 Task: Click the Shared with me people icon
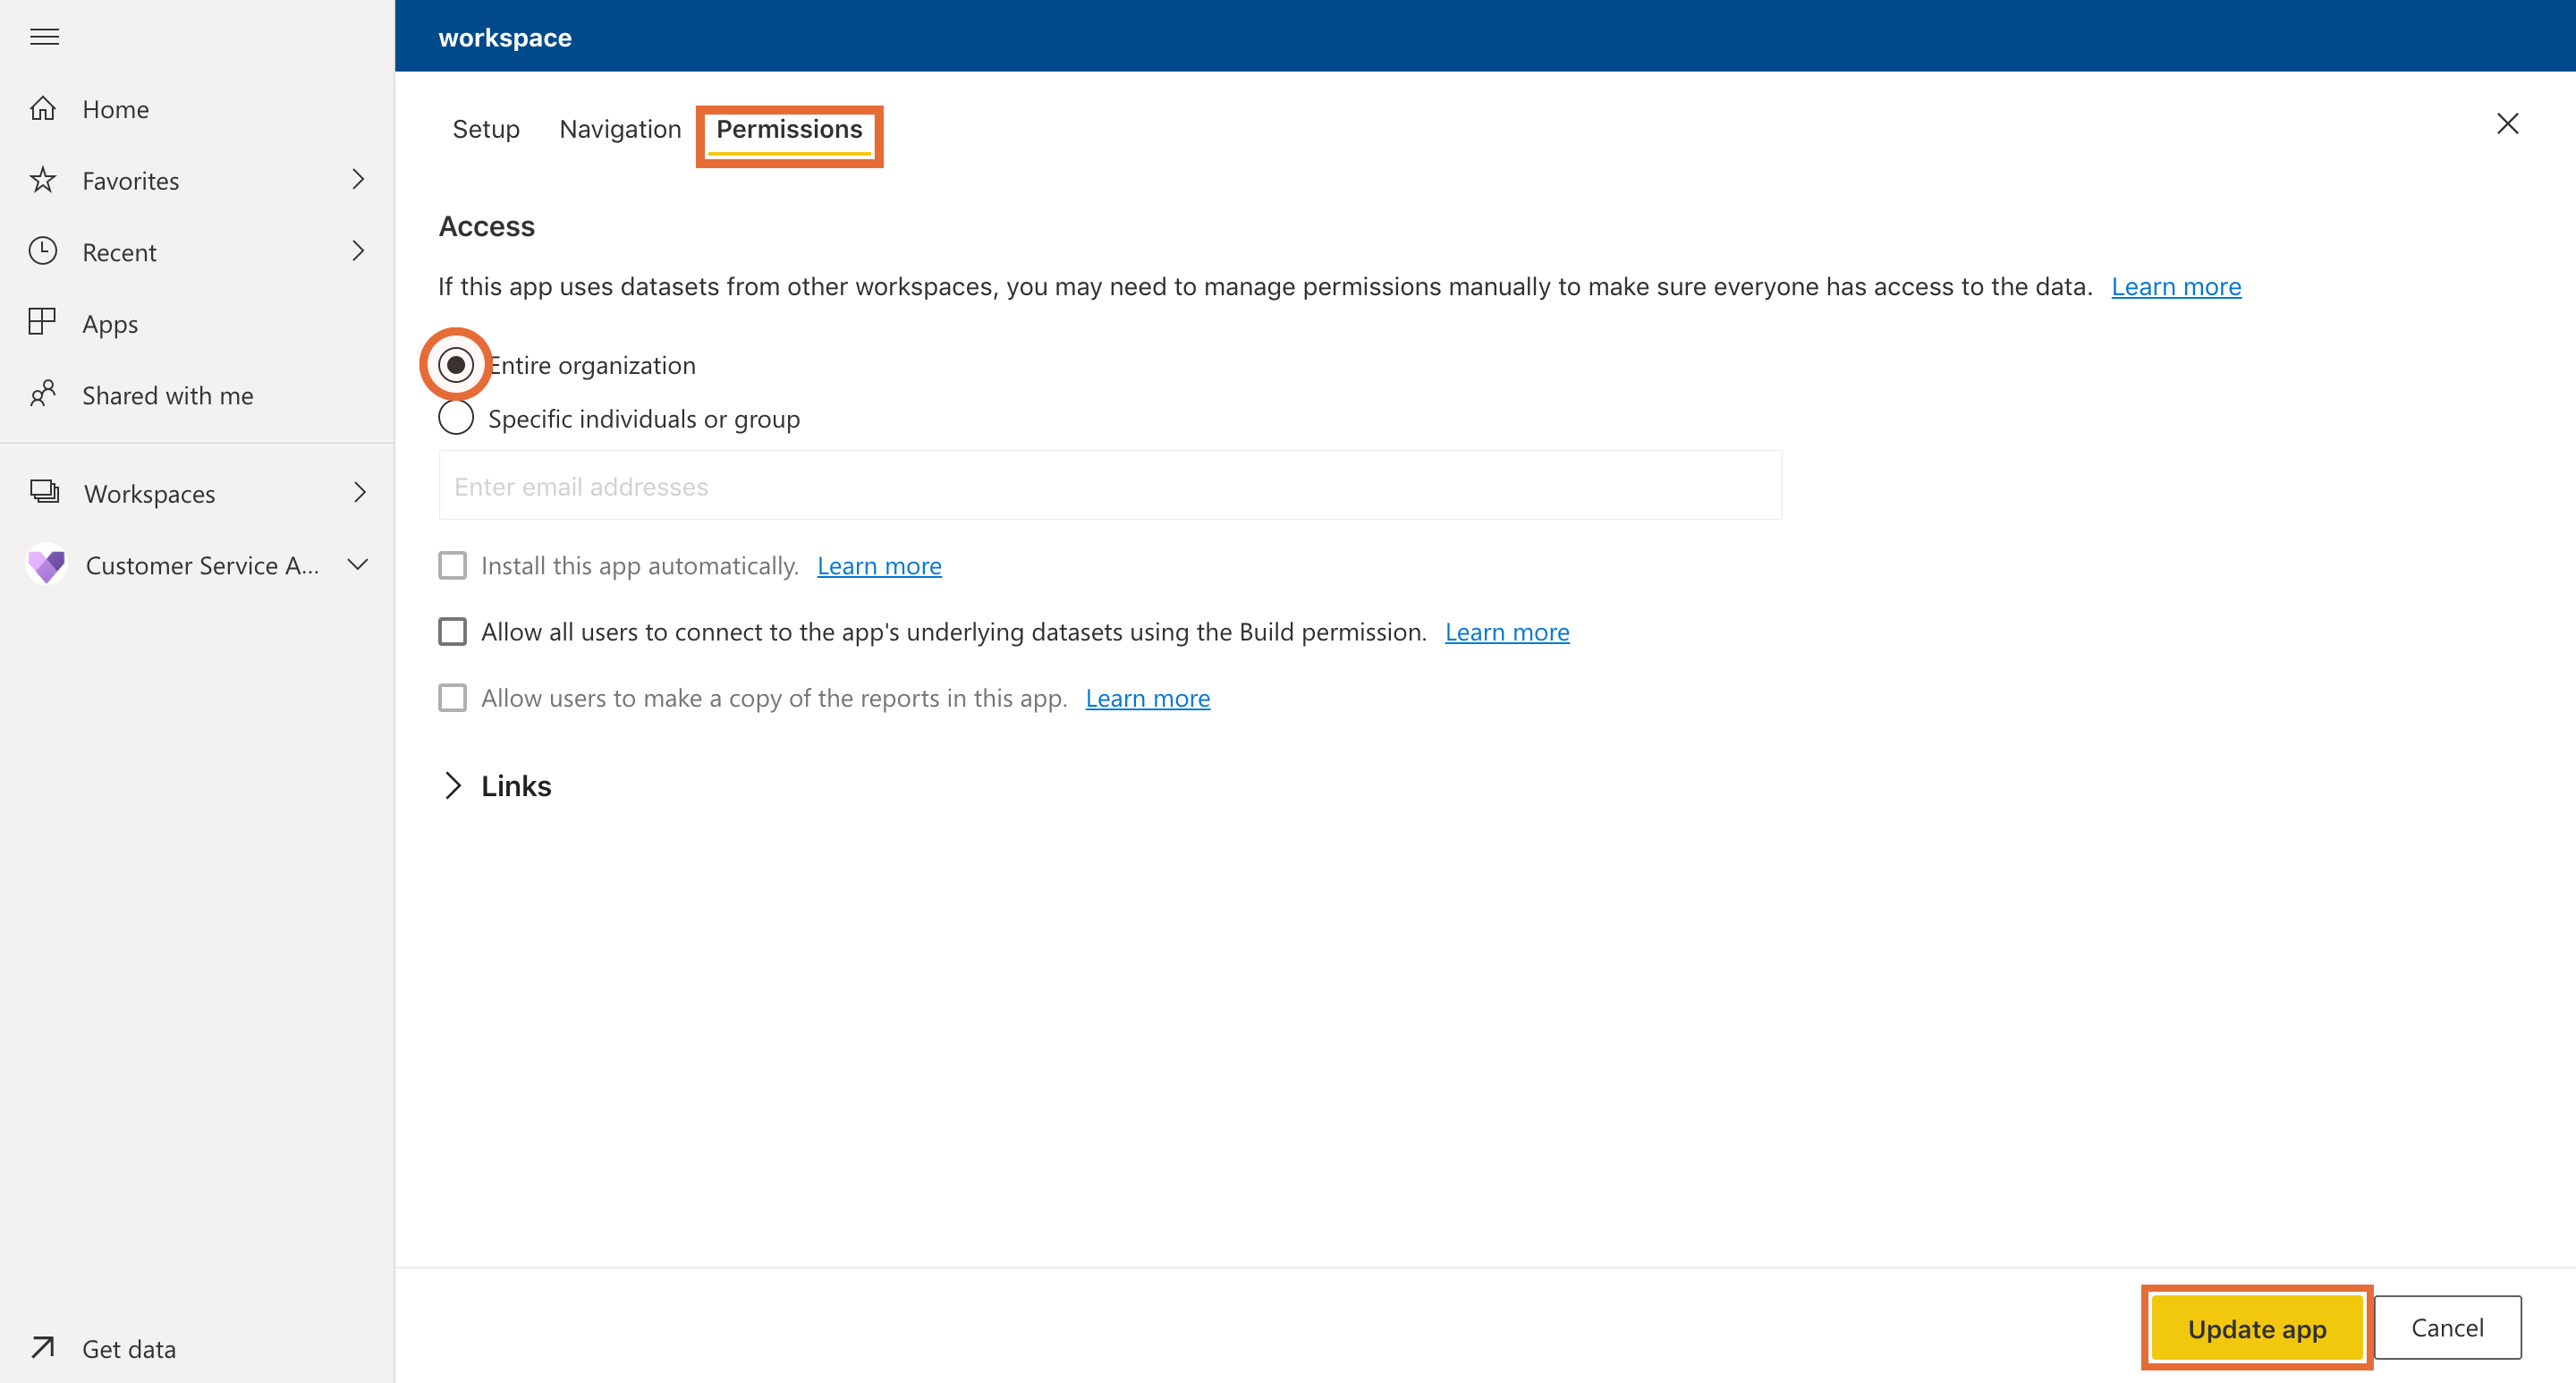click(x=45, y=394)
